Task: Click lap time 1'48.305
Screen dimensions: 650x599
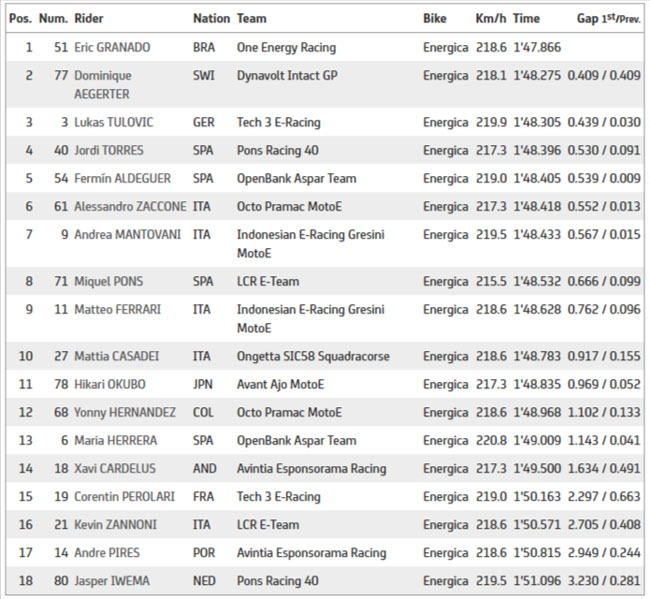Action: point(537,122)
